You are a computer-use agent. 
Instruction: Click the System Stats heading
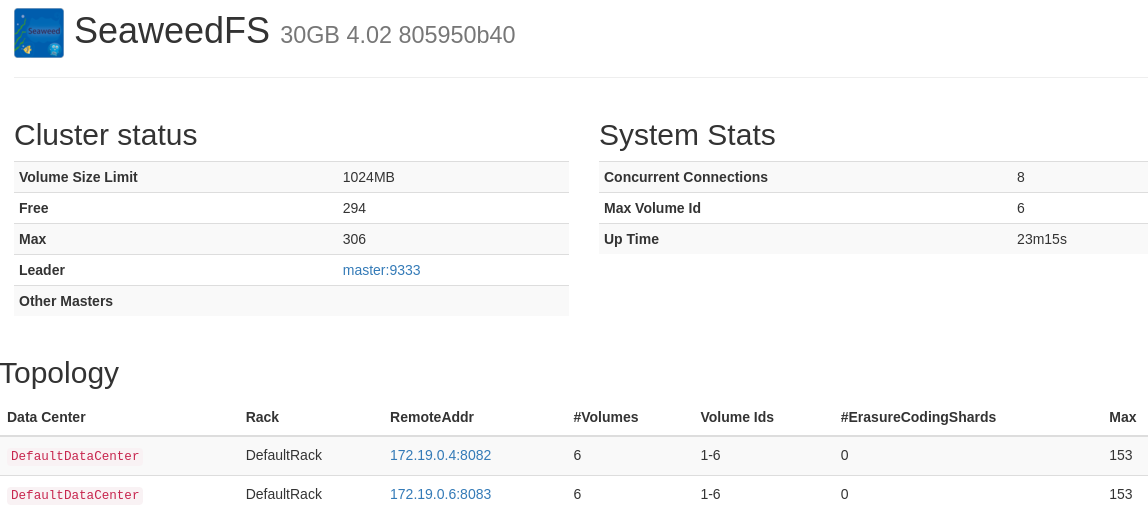click(687, 135)
